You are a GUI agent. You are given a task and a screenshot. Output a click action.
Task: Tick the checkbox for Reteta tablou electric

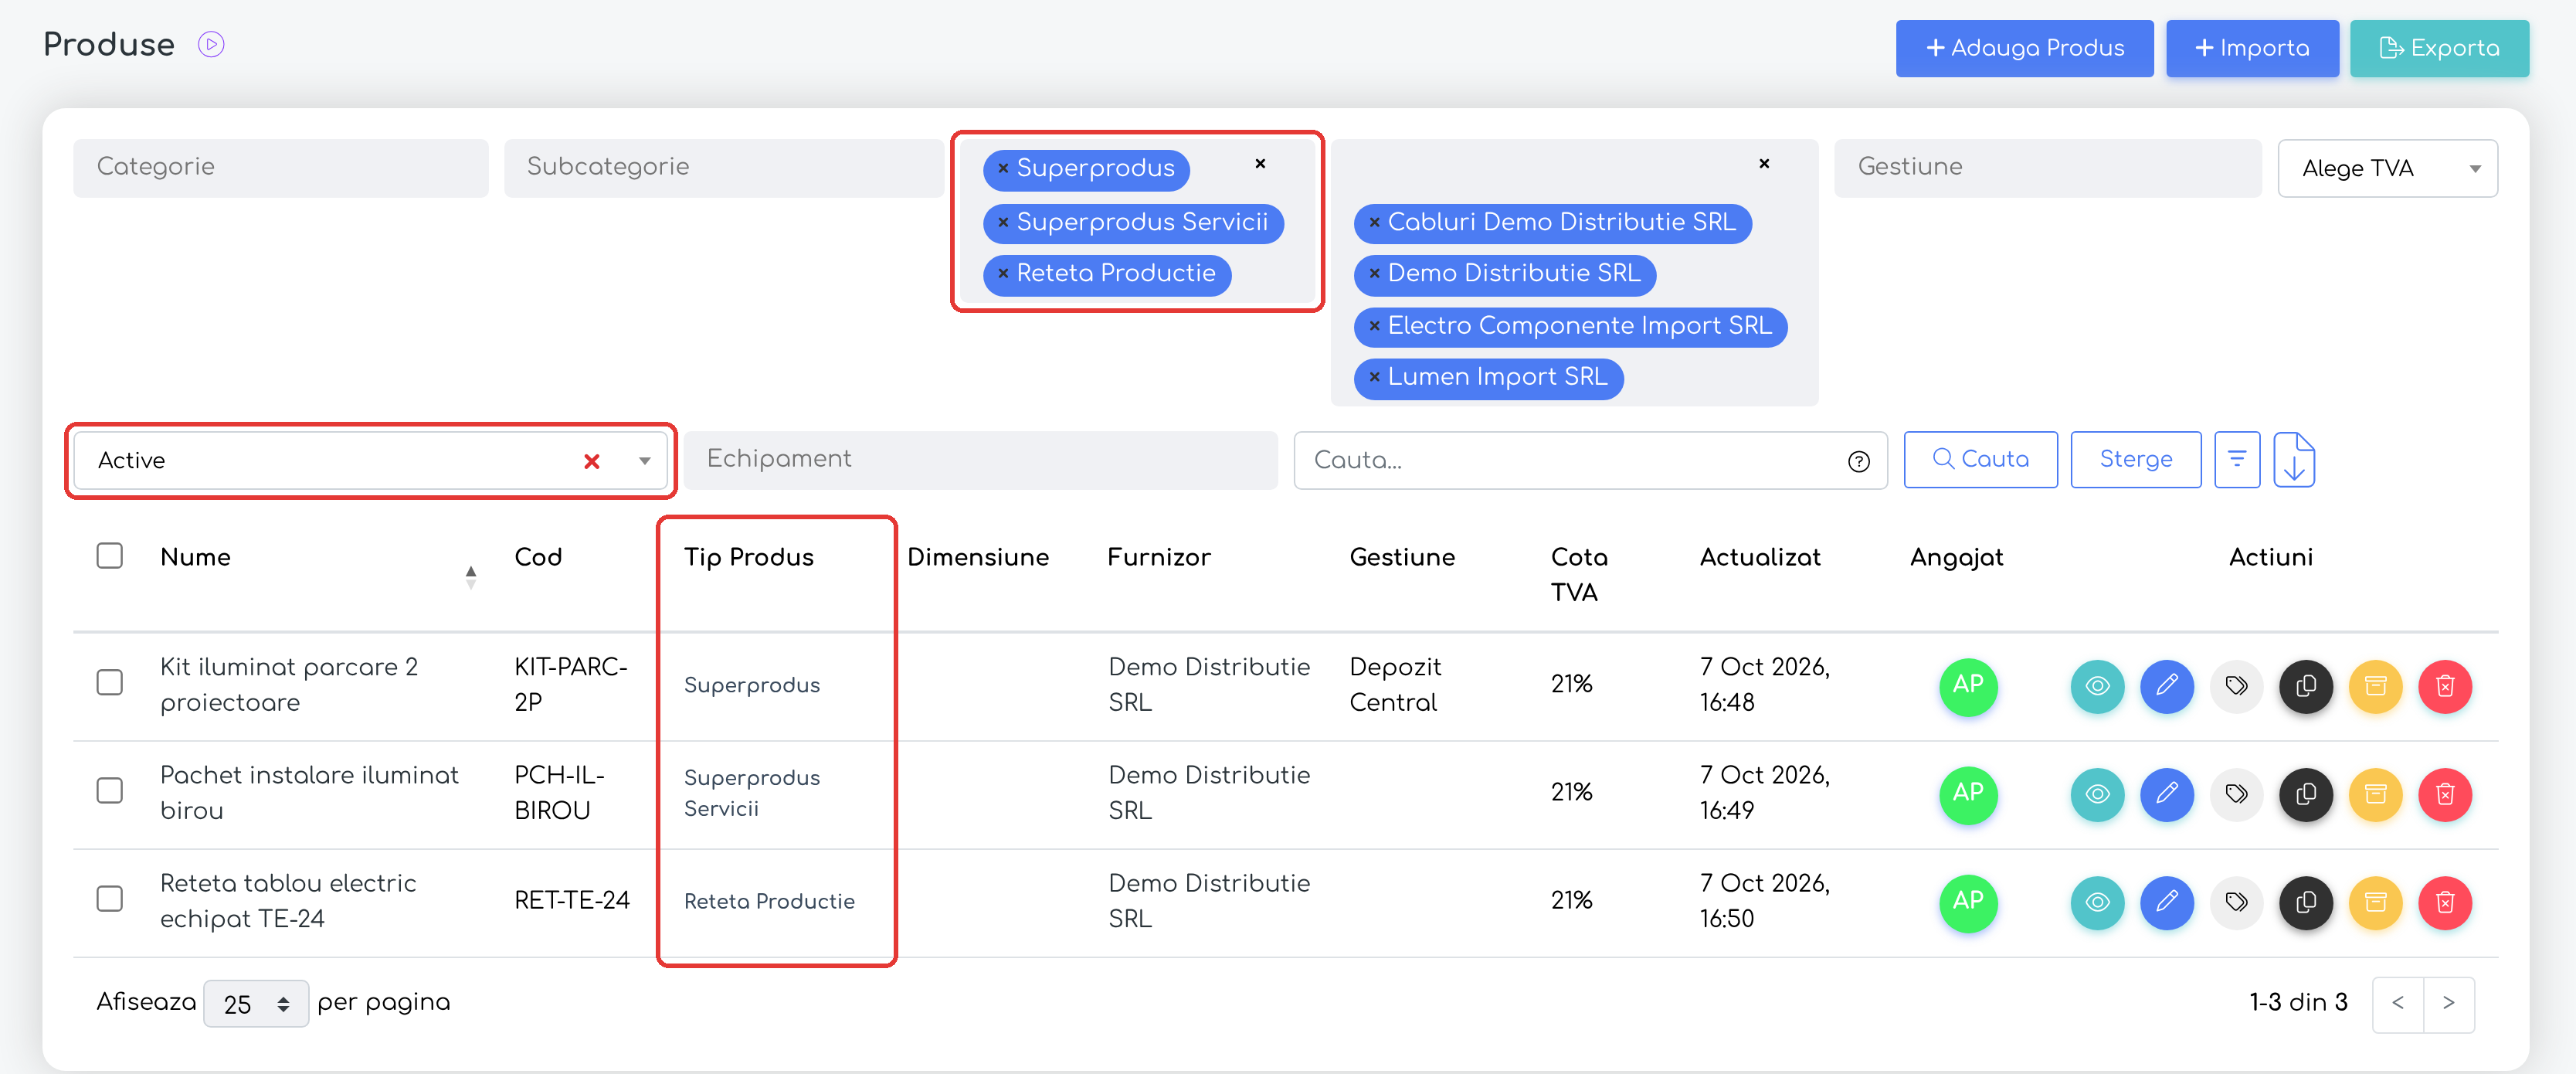click(110, 899)
